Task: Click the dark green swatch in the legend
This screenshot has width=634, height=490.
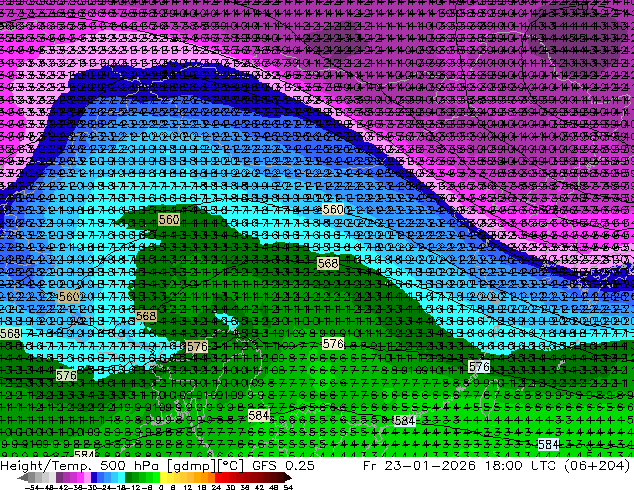Action: 129,478
